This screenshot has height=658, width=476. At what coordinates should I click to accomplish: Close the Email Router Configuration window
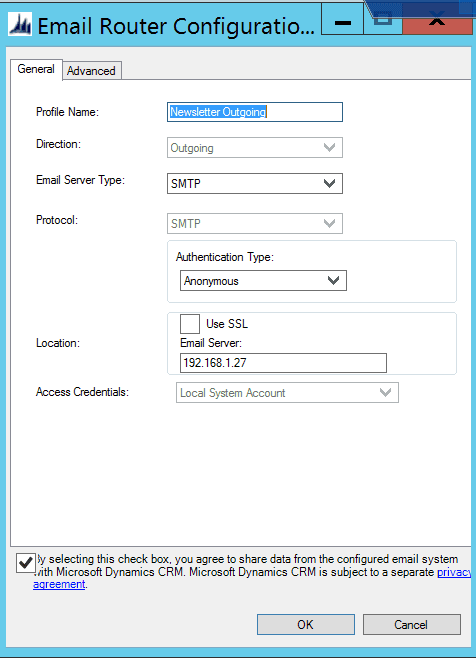[437, 21]
